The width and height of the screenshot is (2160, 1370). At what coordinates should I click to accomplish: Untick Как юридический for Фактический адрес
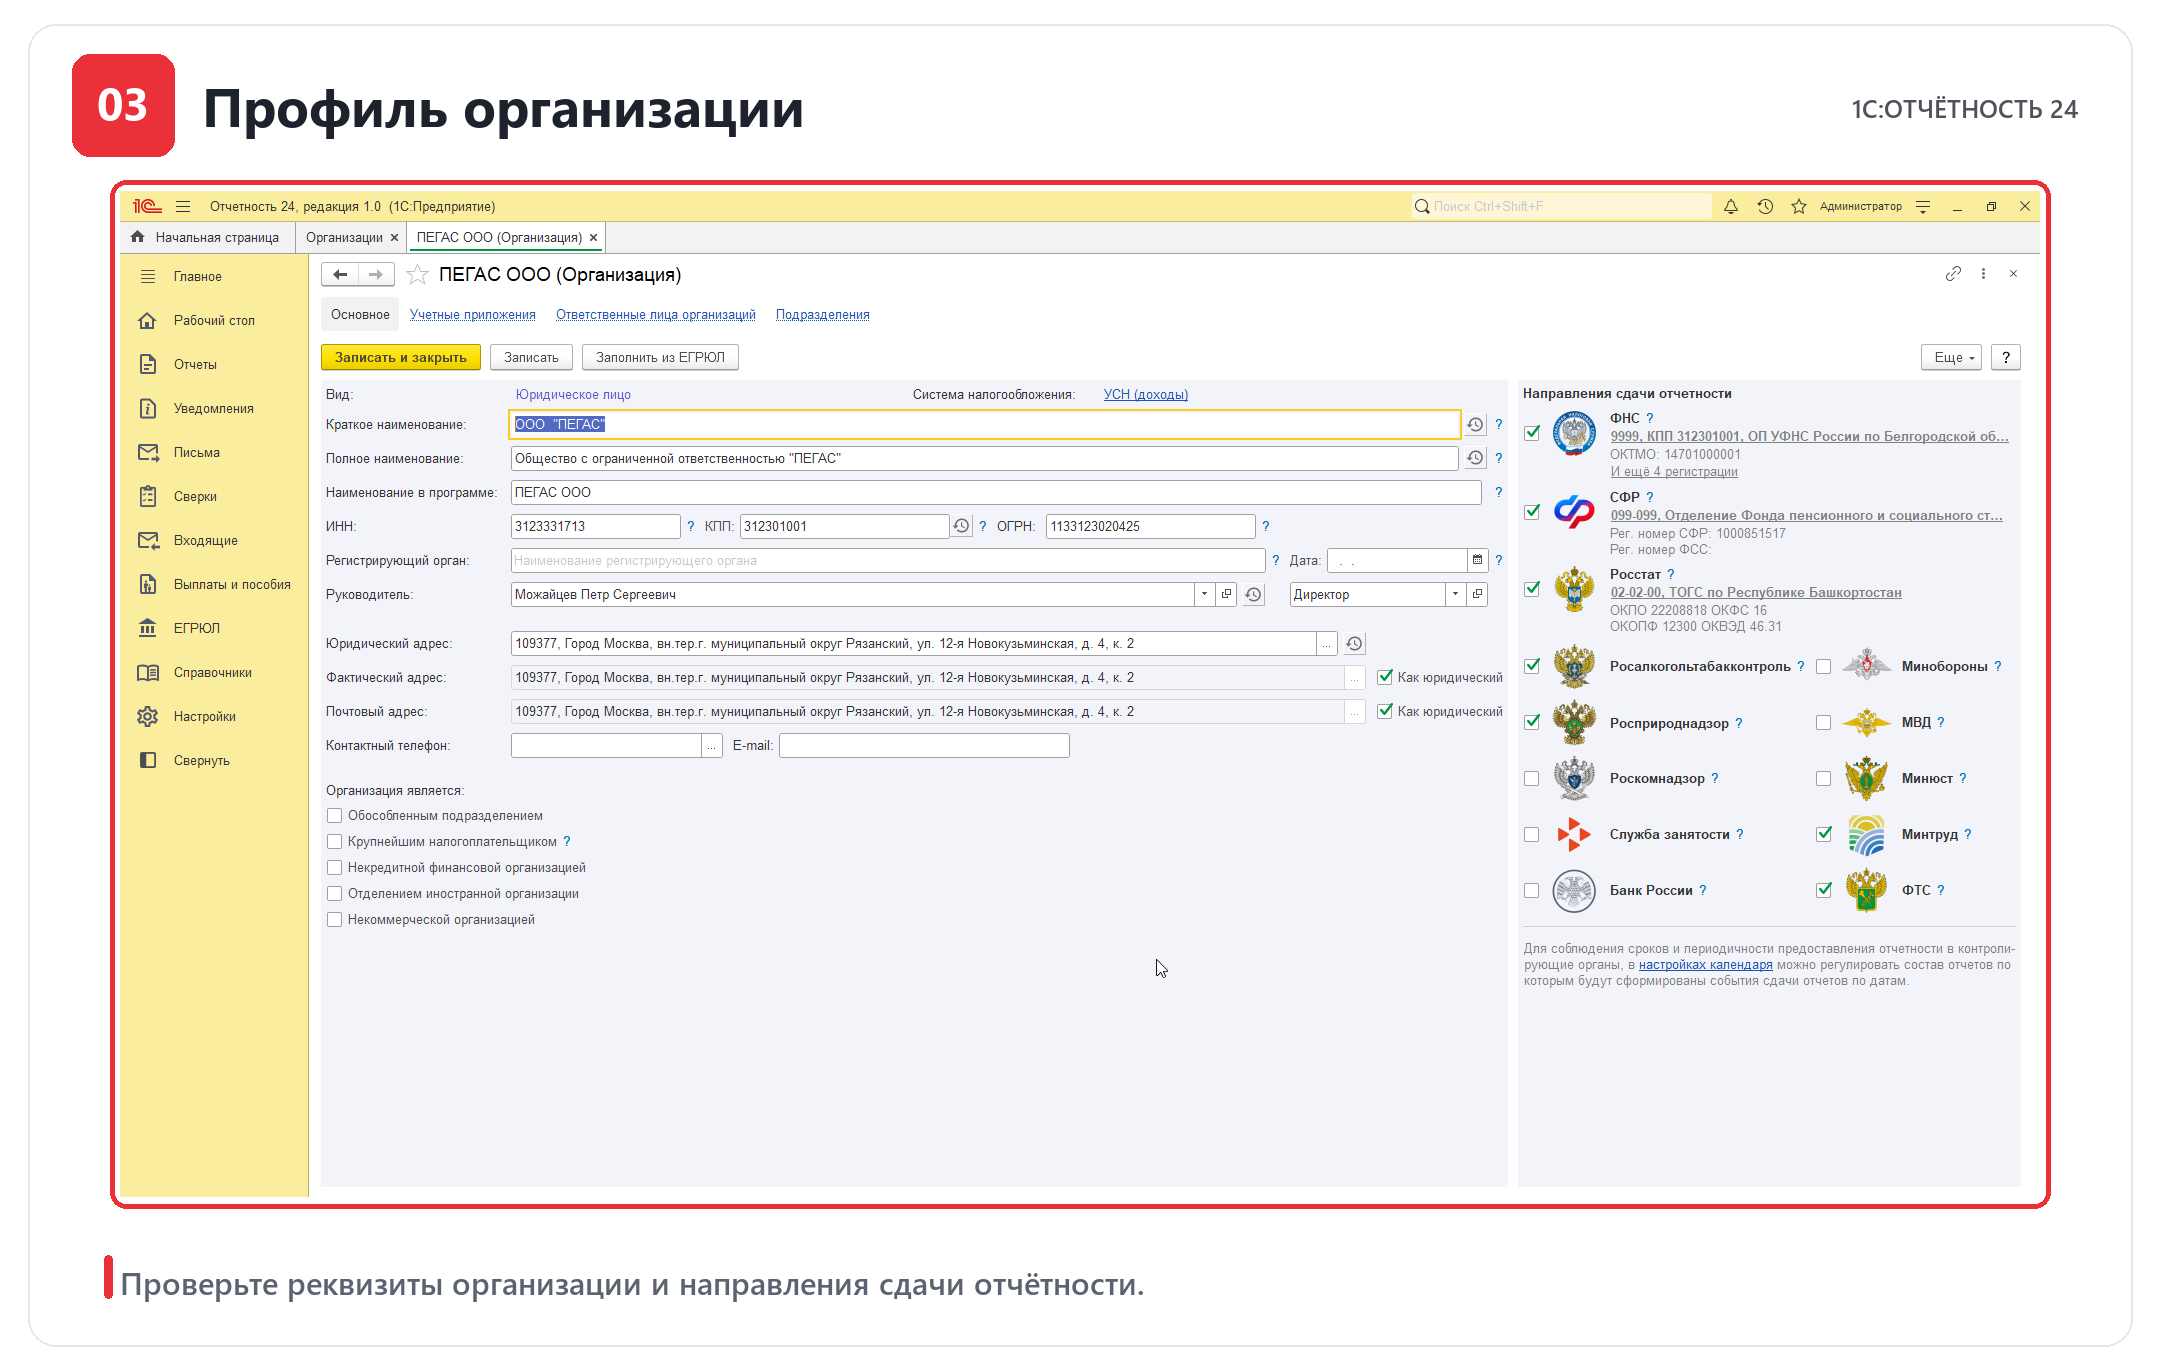point(1385,678)
